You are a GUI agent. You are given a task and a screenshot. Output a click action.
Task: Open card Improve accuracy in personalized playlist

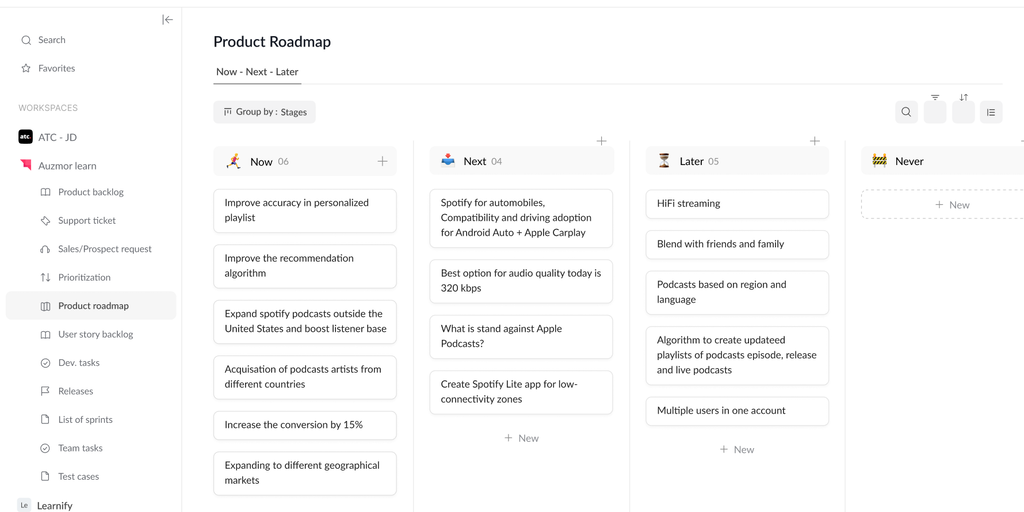coord(305,210)
